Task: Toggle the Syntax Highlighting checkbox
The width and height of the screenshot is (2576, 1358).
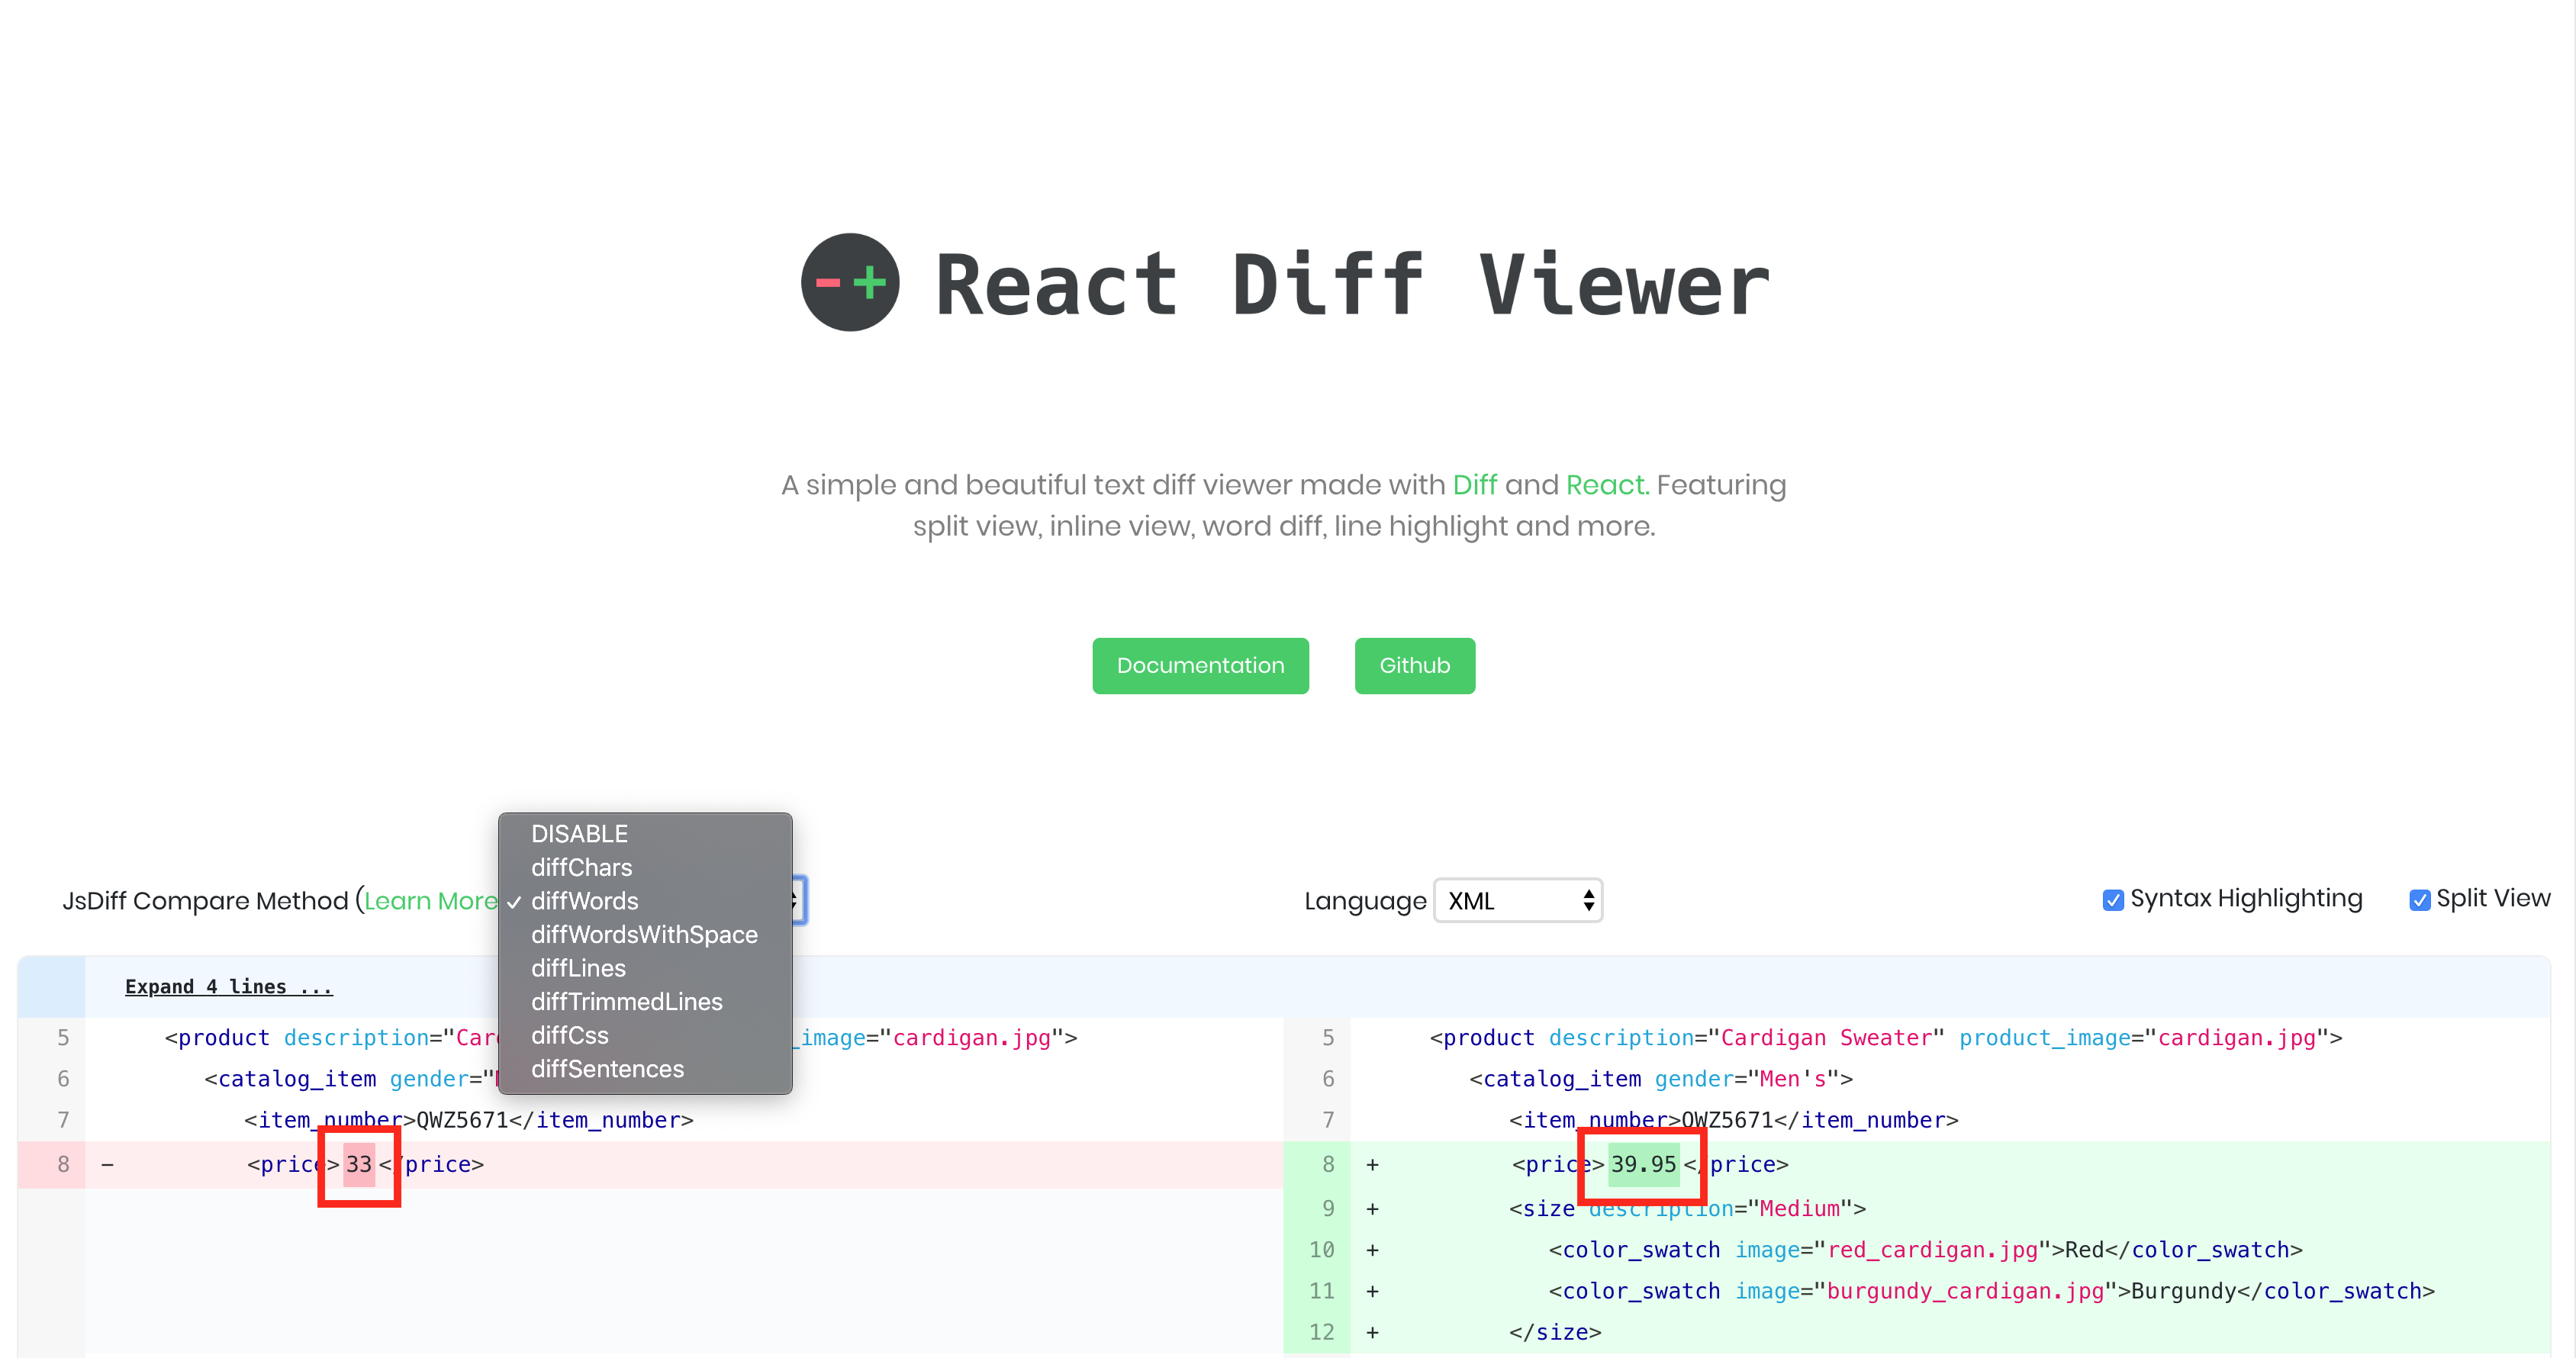Action: tap(2113, 900)
